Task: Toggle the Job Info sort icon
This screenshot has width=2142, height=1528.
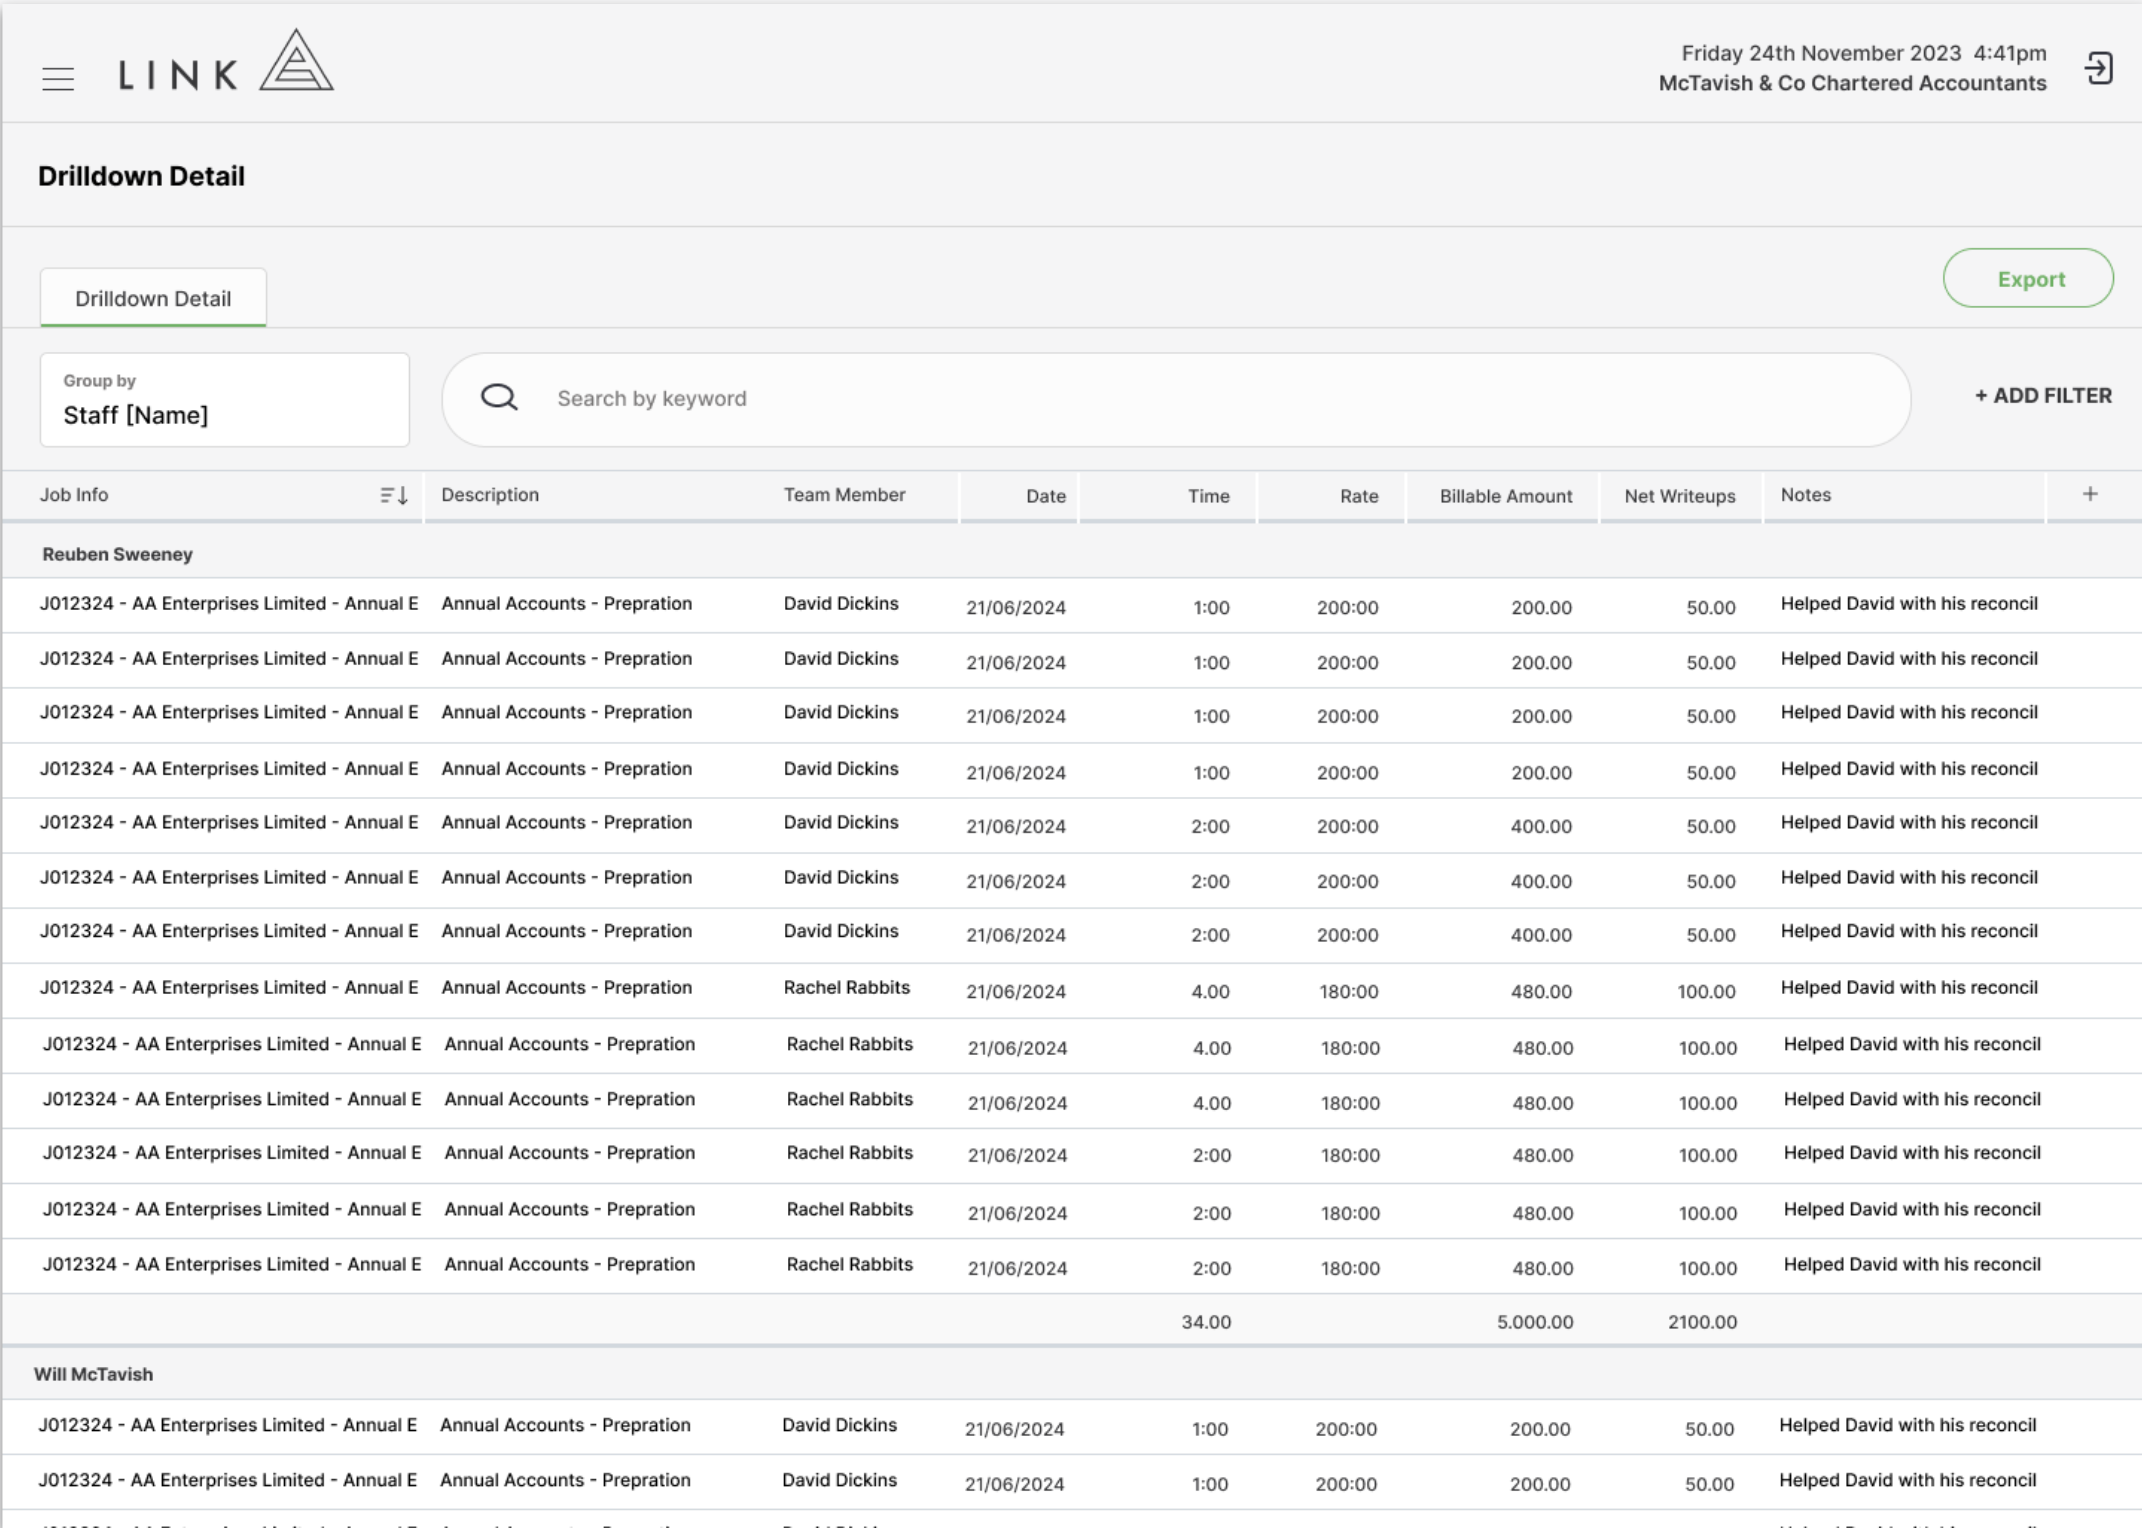Action: point(394,495)
